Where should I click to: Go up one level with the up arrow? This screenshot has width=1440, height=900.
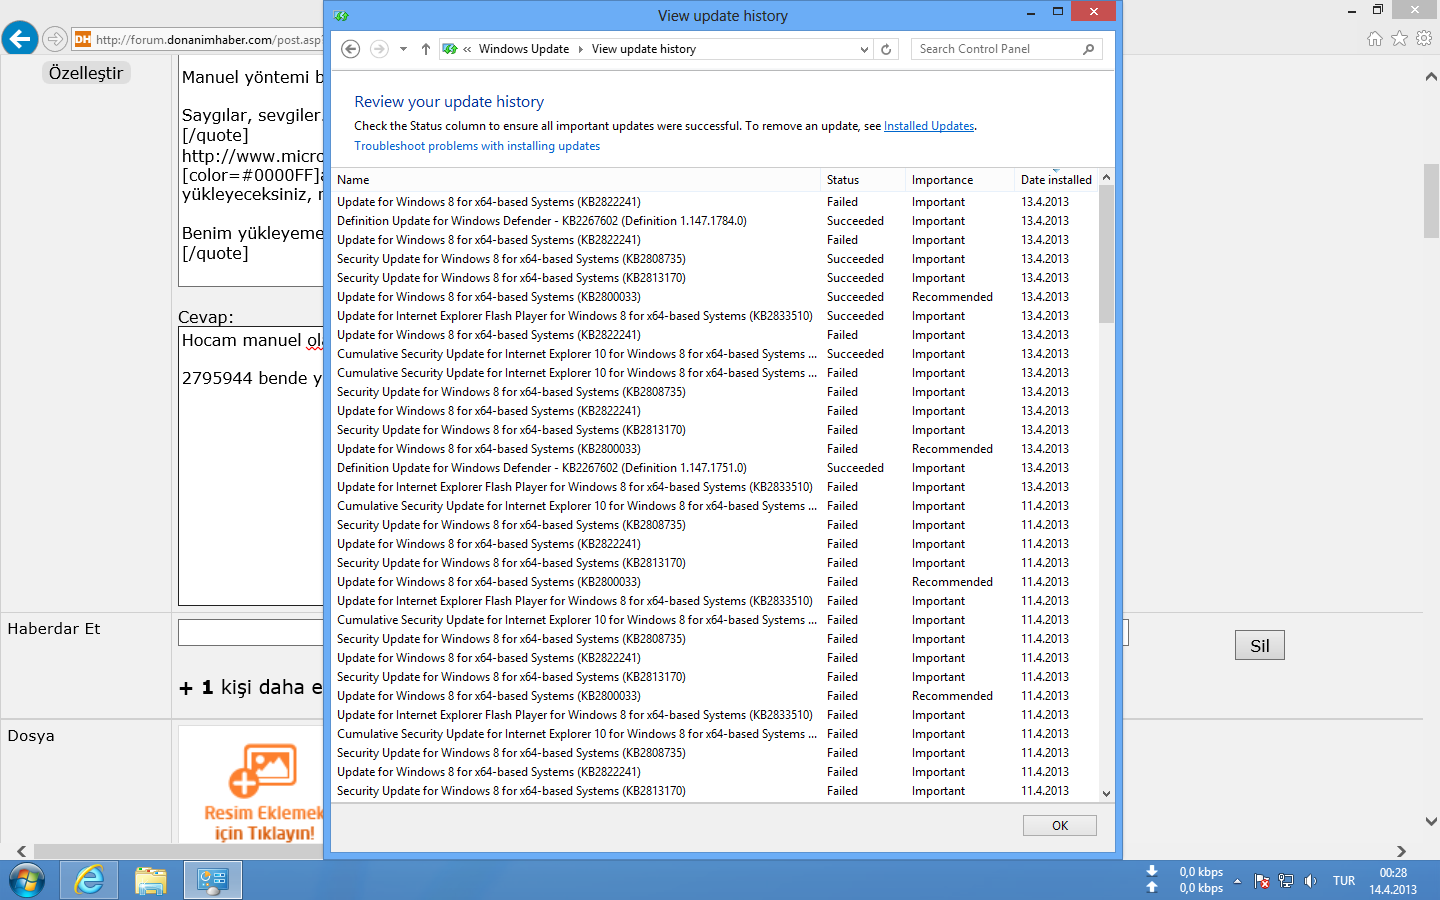pos(426,49)
